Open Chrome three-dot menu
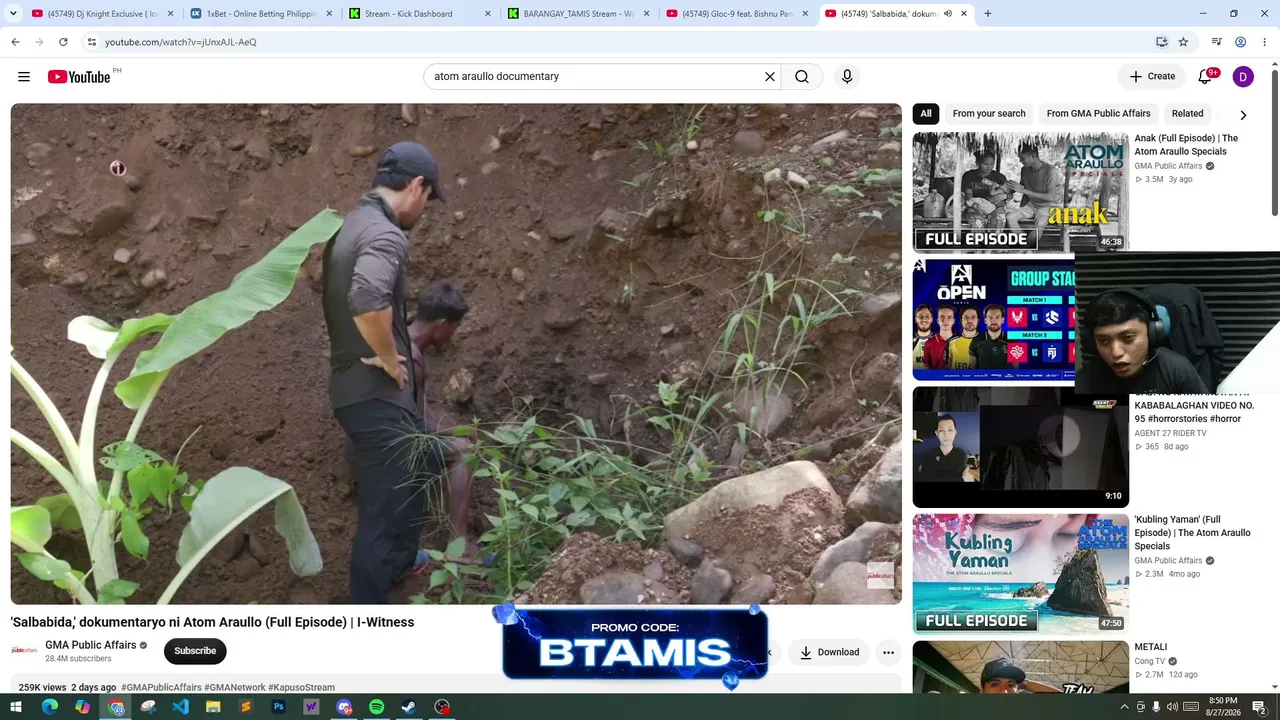The image size is (1280, 720). click(1265, 42)
